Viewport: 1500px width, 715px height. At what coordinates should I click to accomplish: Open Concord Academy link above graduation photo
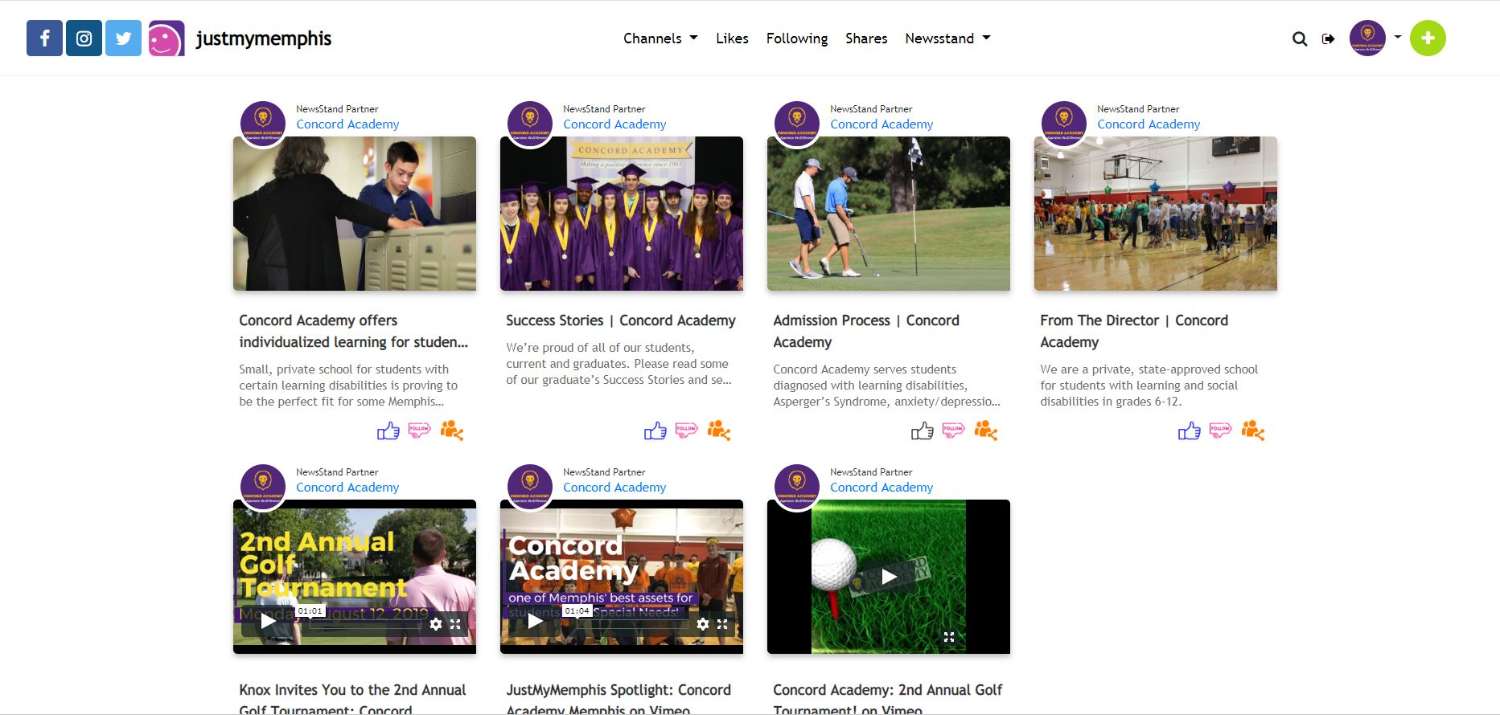tap(614, 124)
